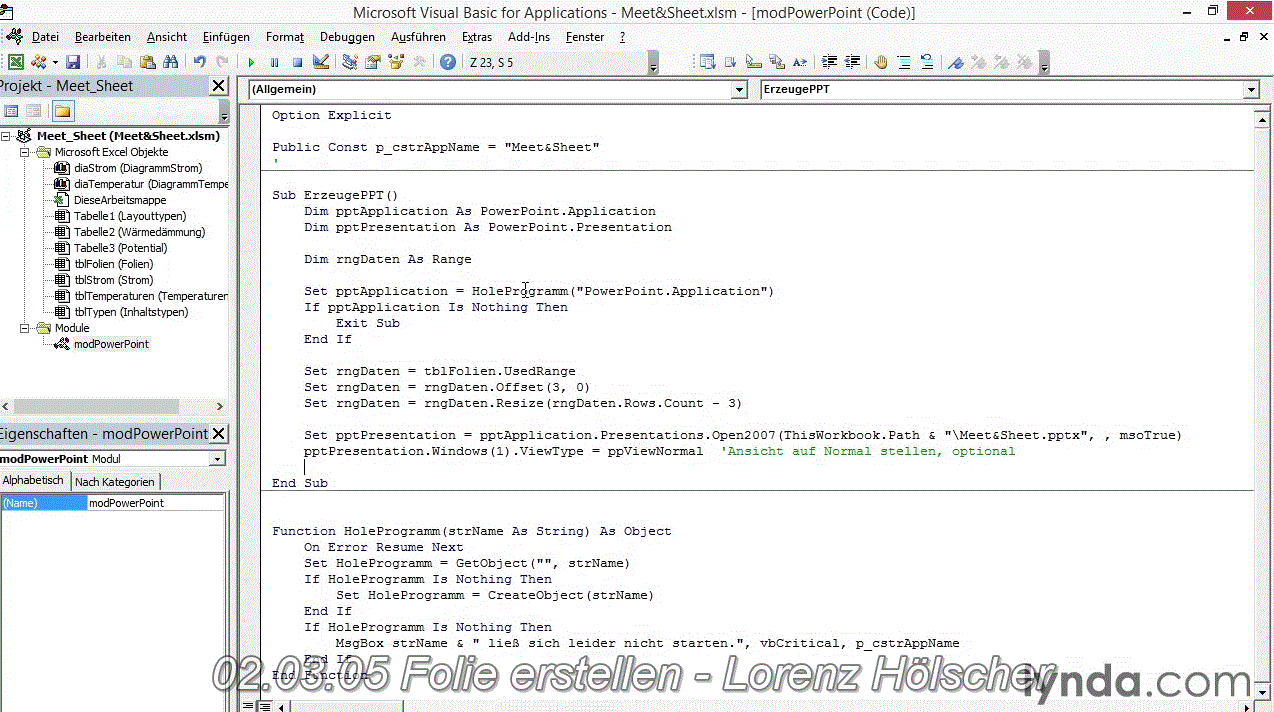Collapse the Module folder node
This screenshot has width=1274, height=712.
click(x=26, y=328)
